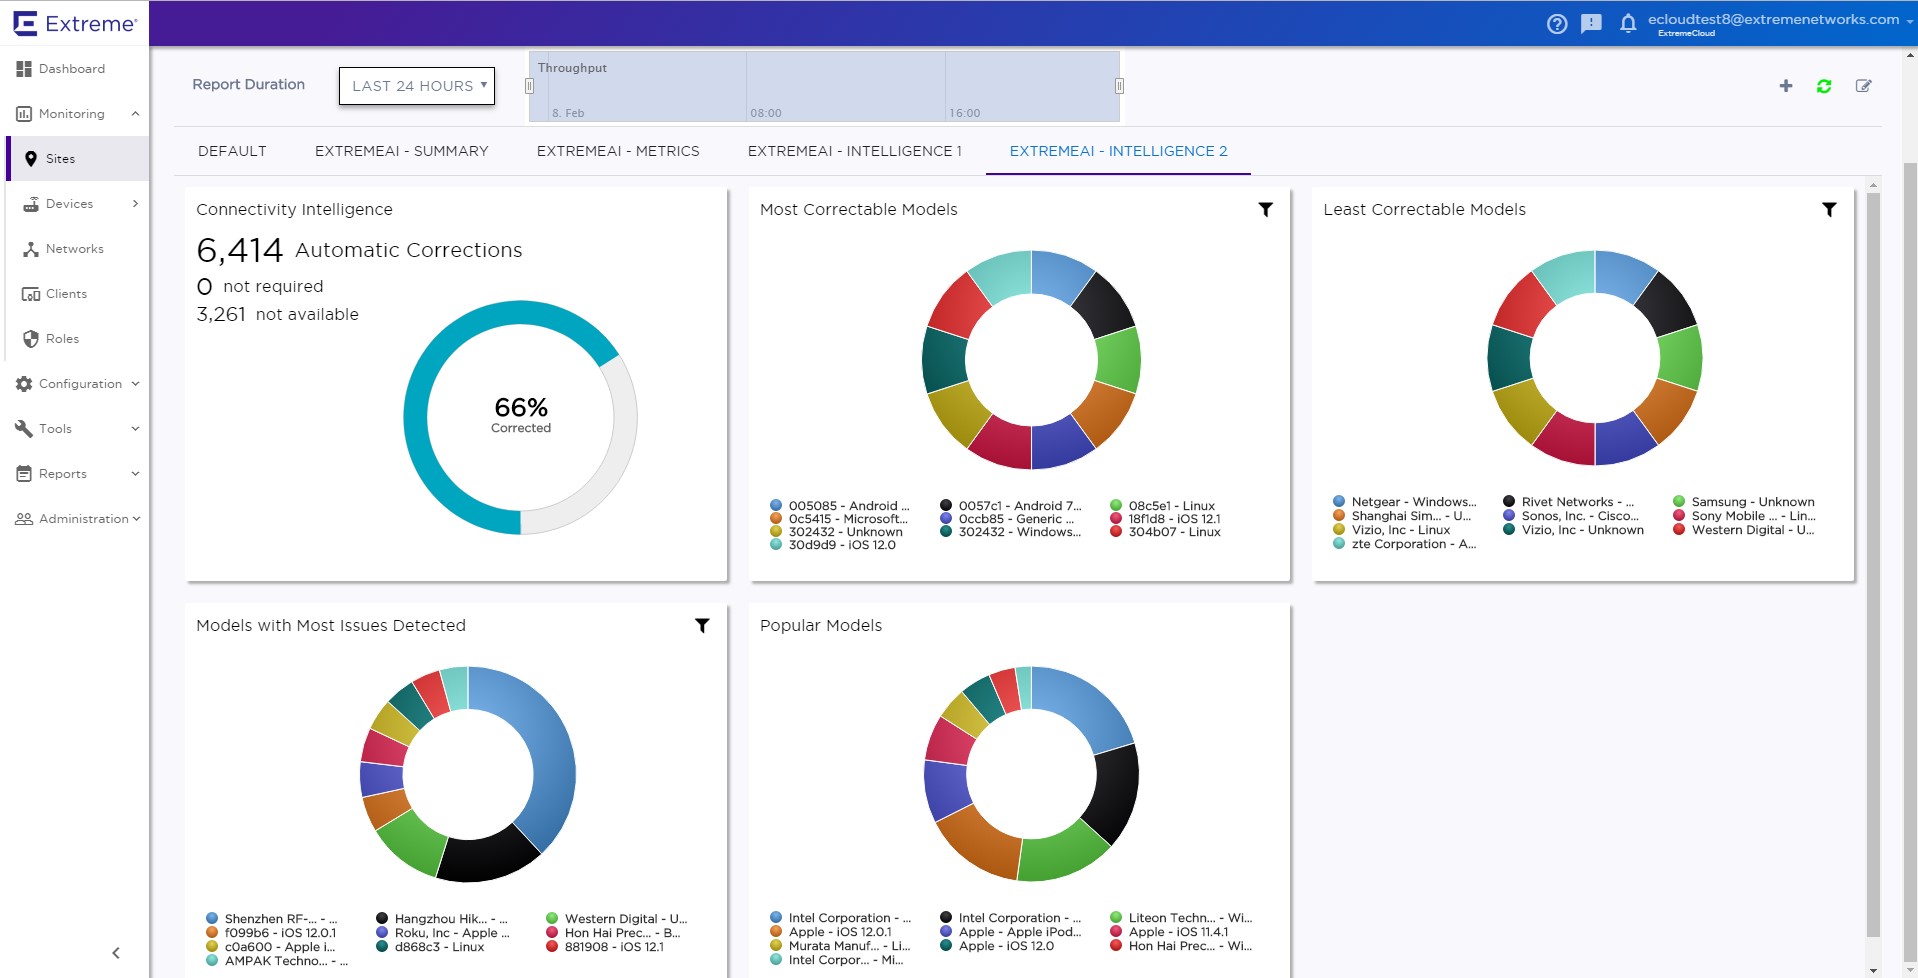
Task: Click the Clients sidebar icon
Action: (x=31, y=294)
